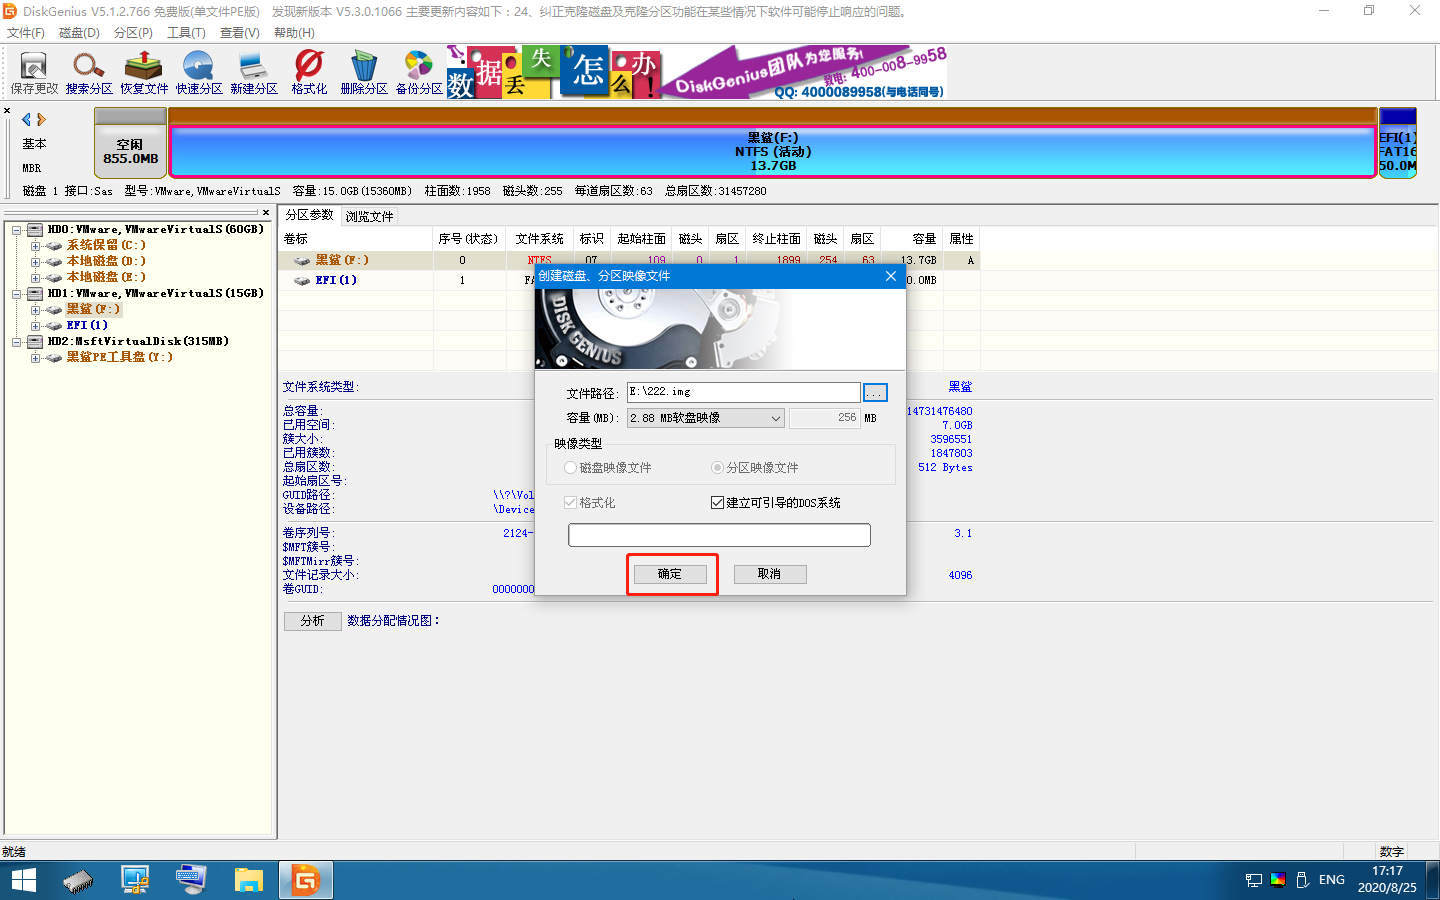Select the 黑鲨 (F:) partition table row

click(631, 260)
